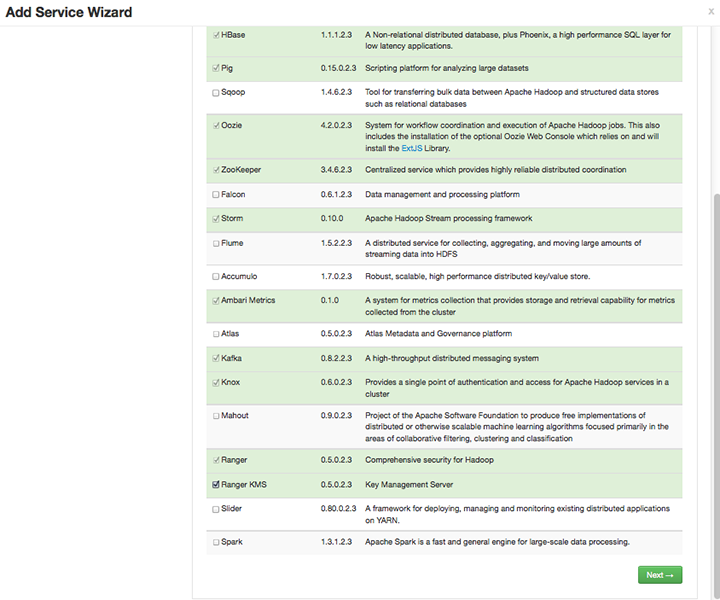Uncheck the Ranger KMS checkbox
The width and height of the screenshot is (720, 600).
(x=216, y=485)
